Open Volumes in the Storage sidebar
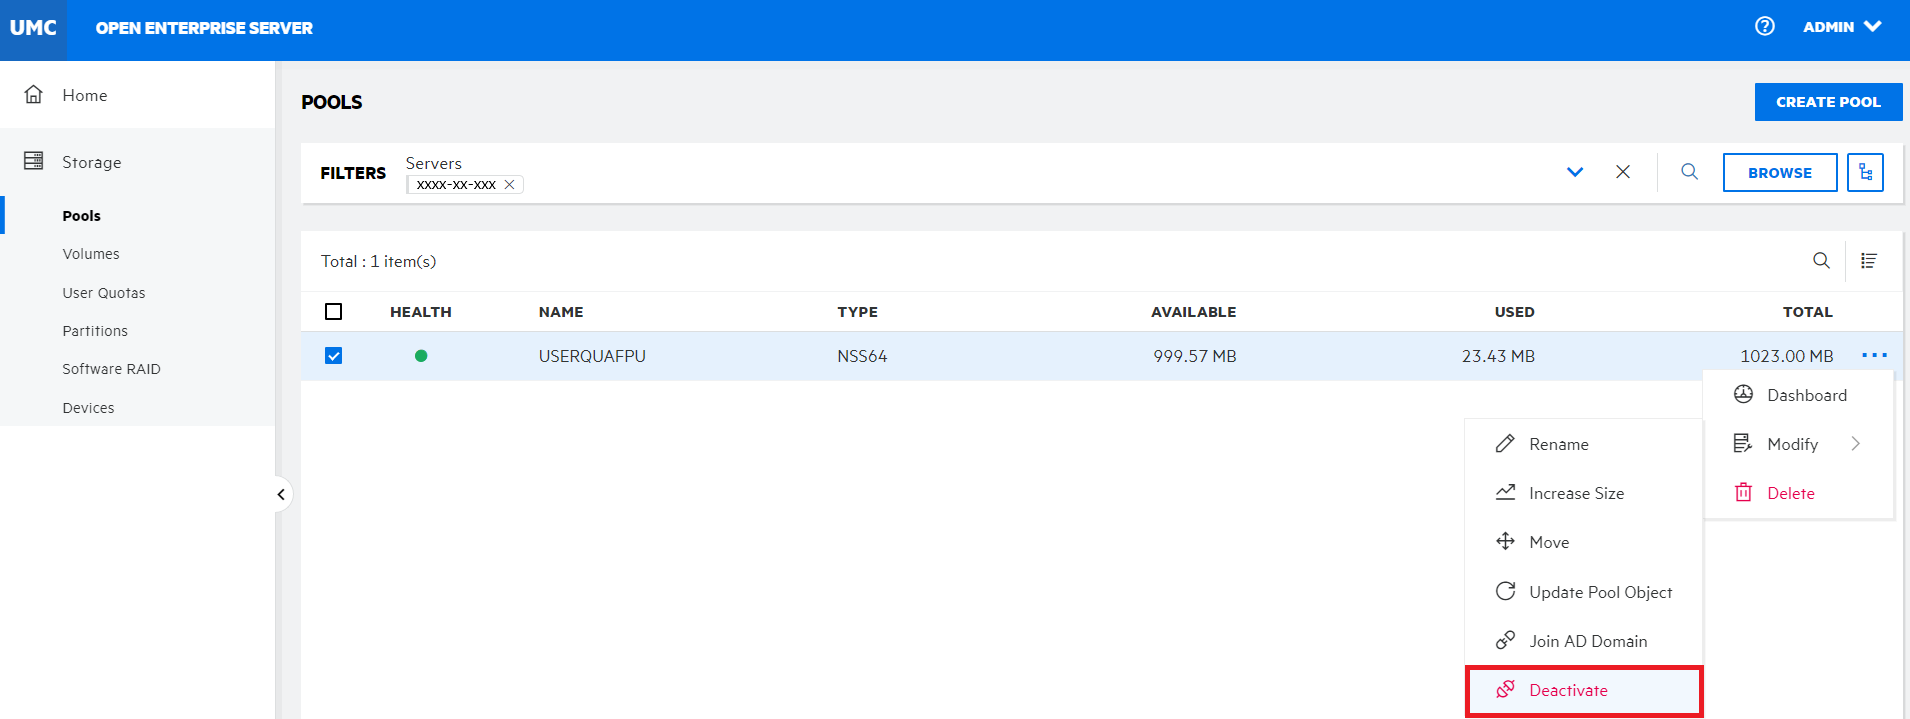This screenshot has height=719, width=1910. click(x=91, y=254)
